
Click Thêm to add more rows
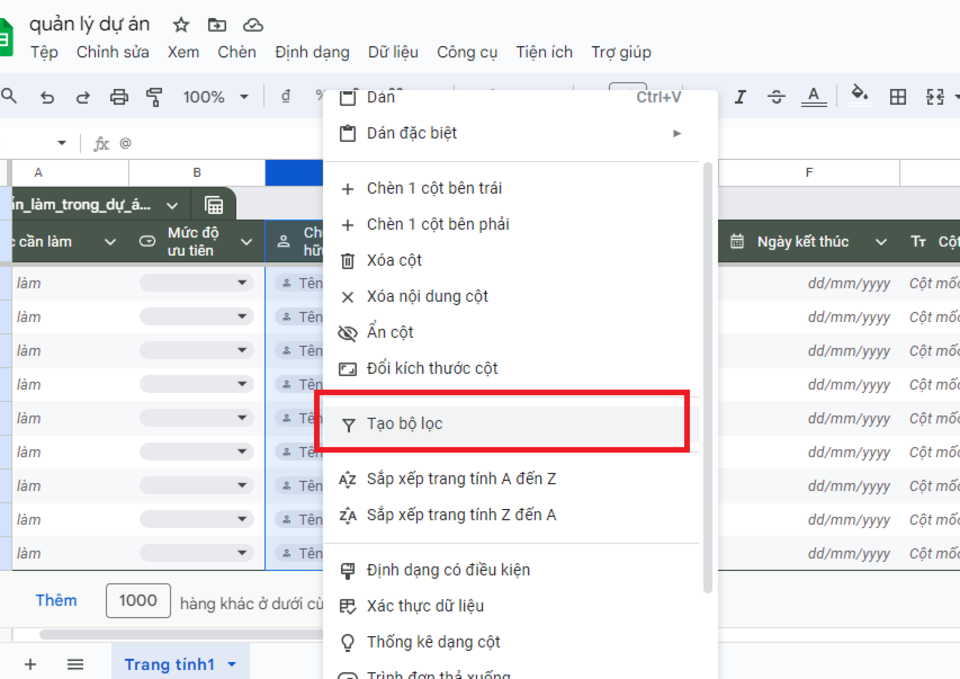click(x=56, y=600)
